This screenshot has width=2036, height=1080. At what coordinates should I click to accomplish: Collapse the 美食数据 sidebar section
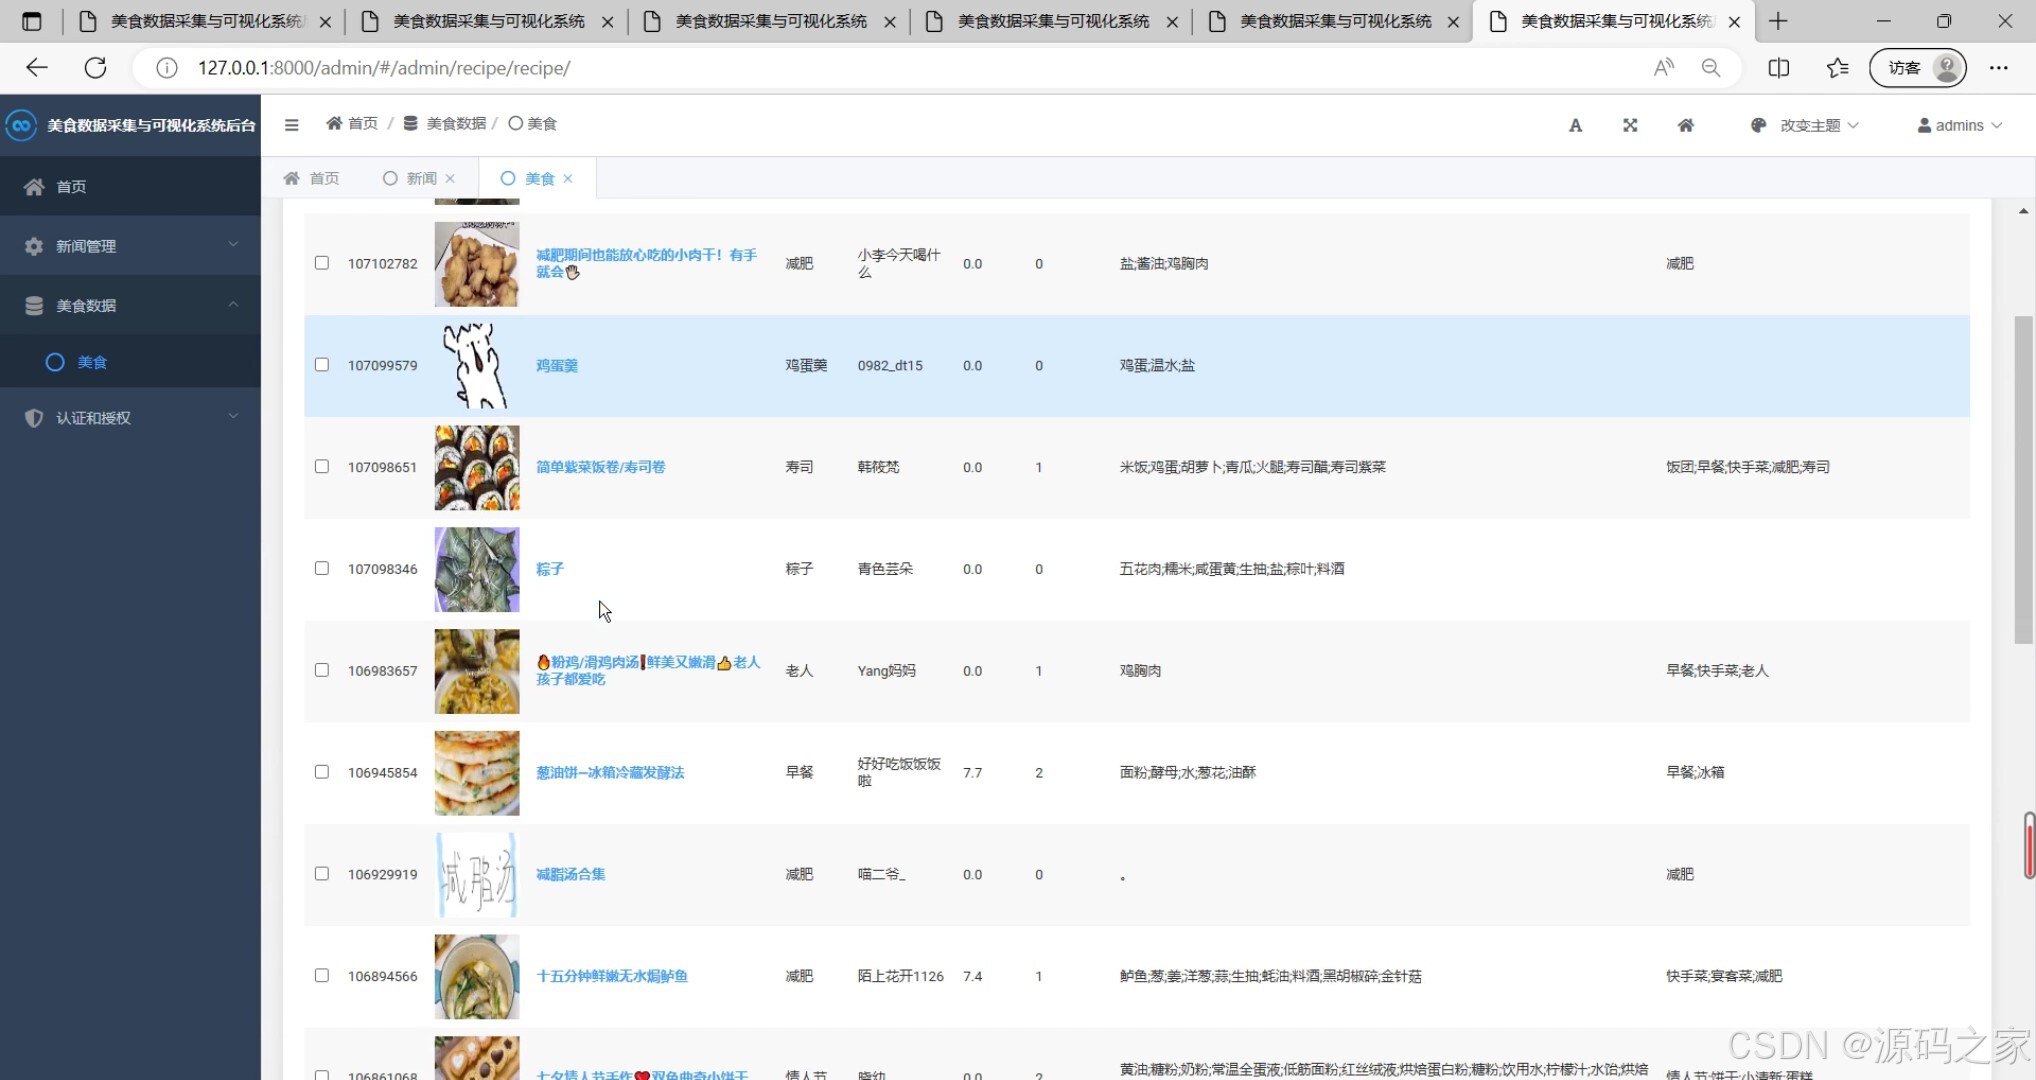[x=233, y=305]
